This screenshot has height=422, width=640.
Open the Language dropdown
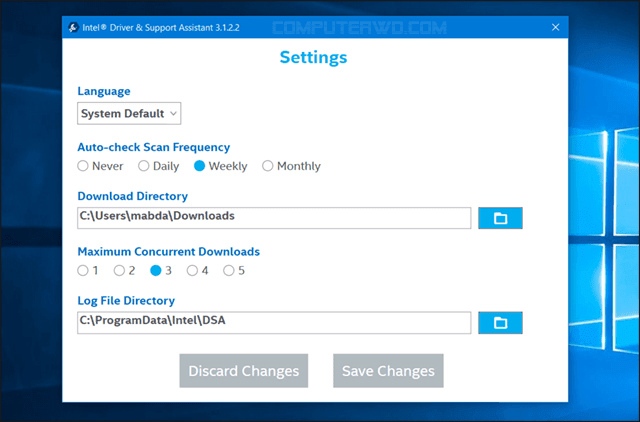tap(129, 113)
